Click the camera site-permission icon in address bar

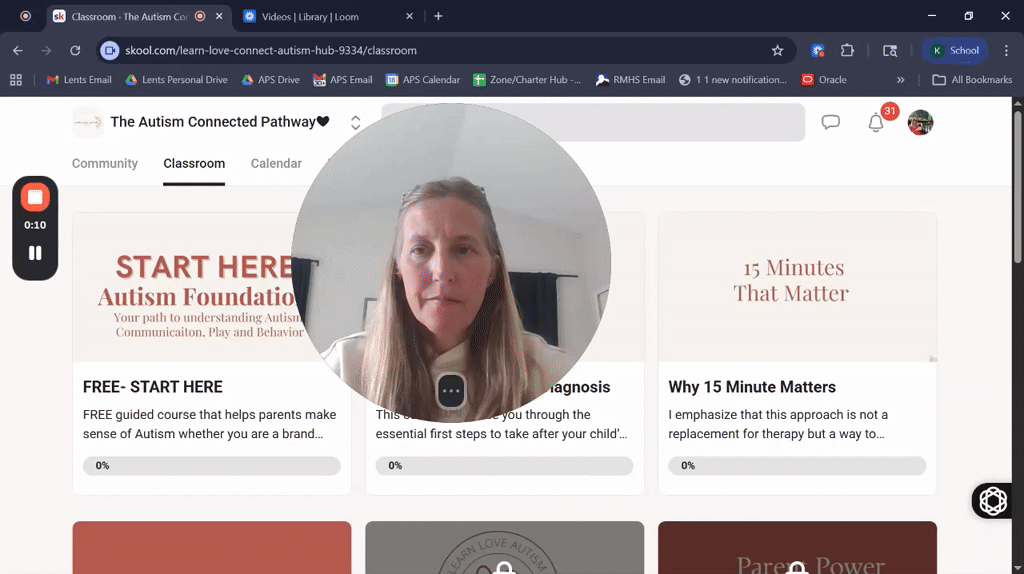(110, 50)
